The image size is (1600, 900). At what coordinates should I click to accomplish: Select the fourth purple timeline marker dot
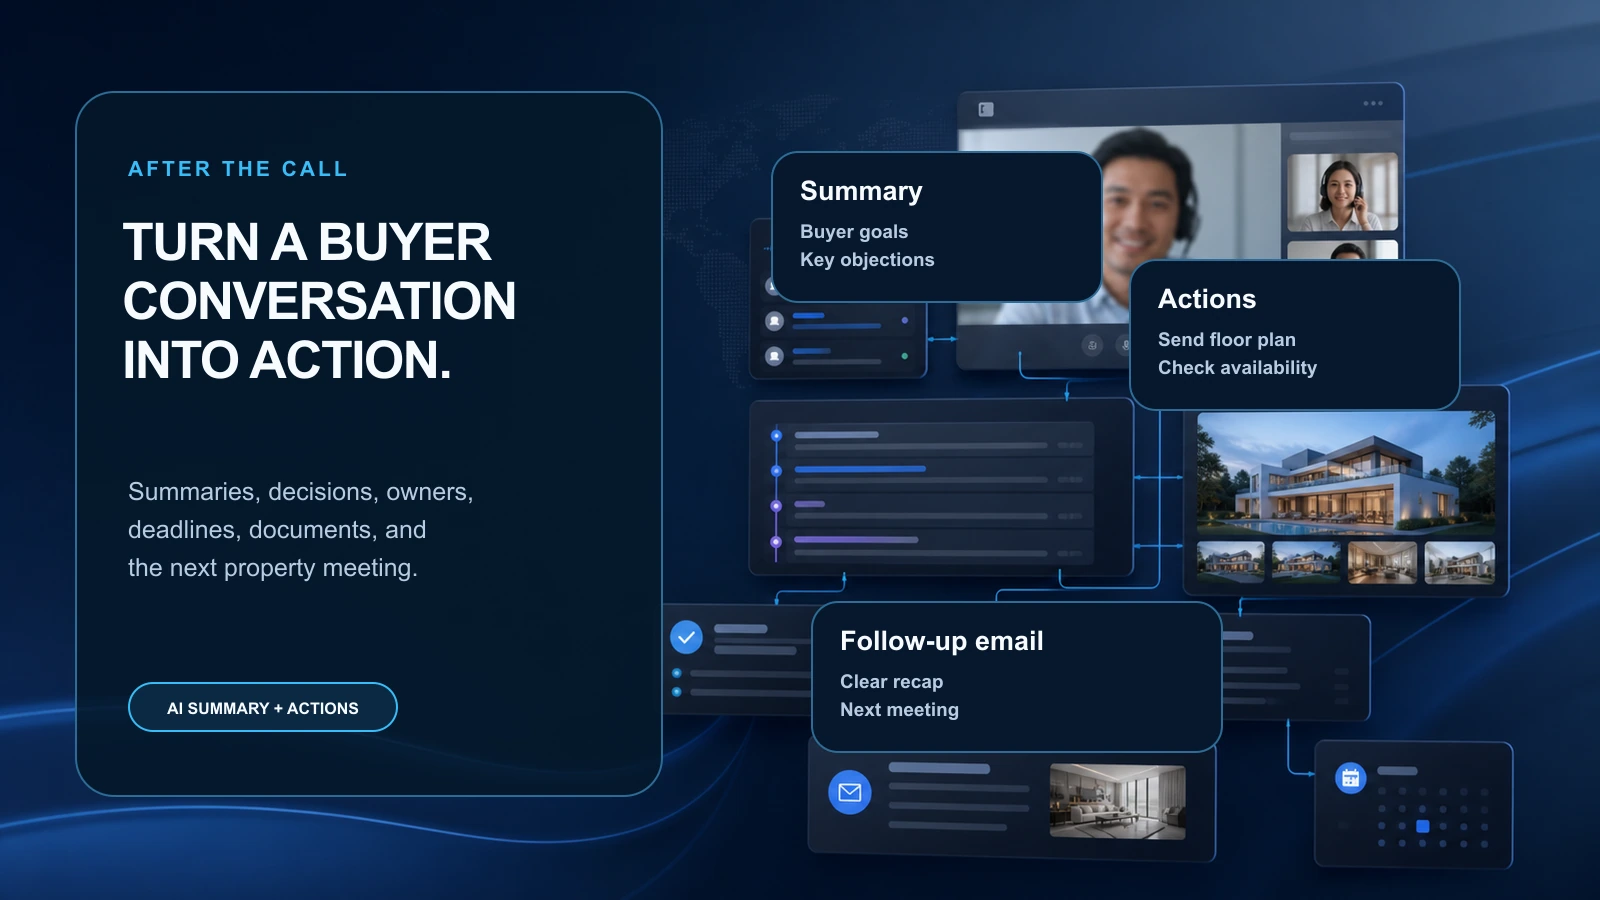click(776, 542)
